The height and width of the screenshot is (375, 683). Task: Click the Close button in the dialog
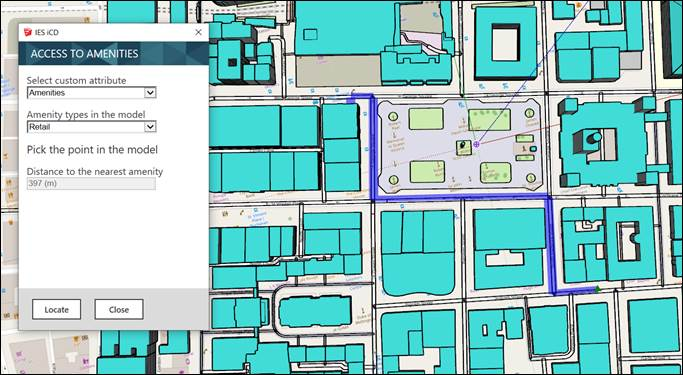119,309
